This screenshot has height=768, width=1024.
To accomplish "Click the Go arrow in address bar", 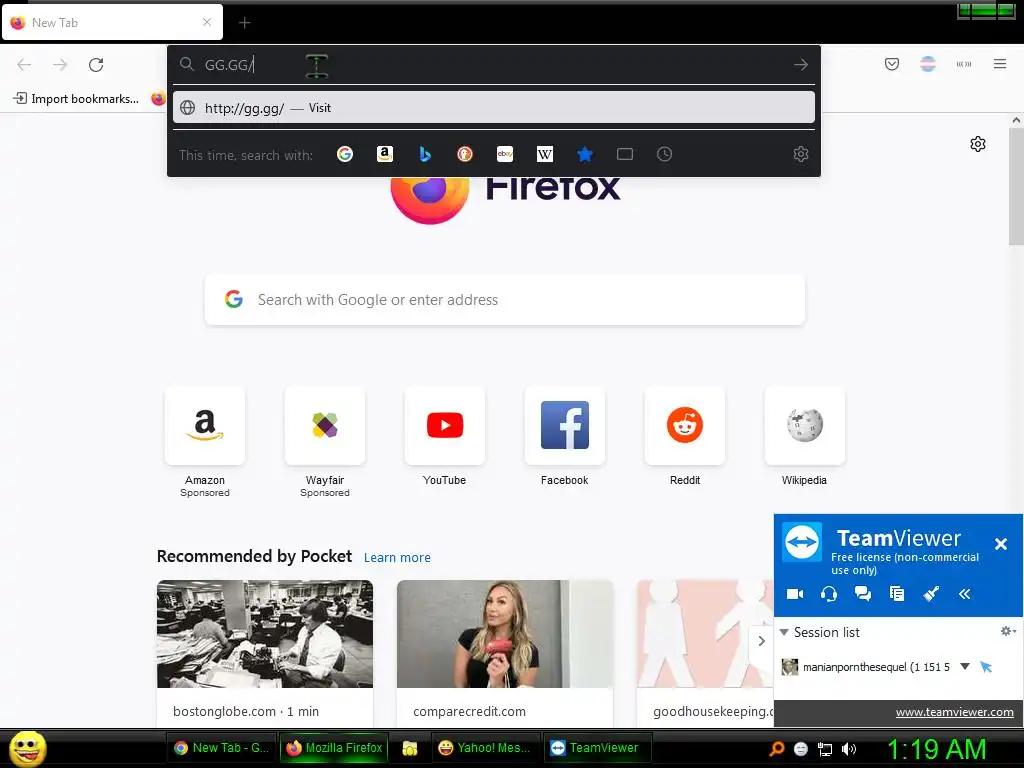I will [x=801, y=65].
